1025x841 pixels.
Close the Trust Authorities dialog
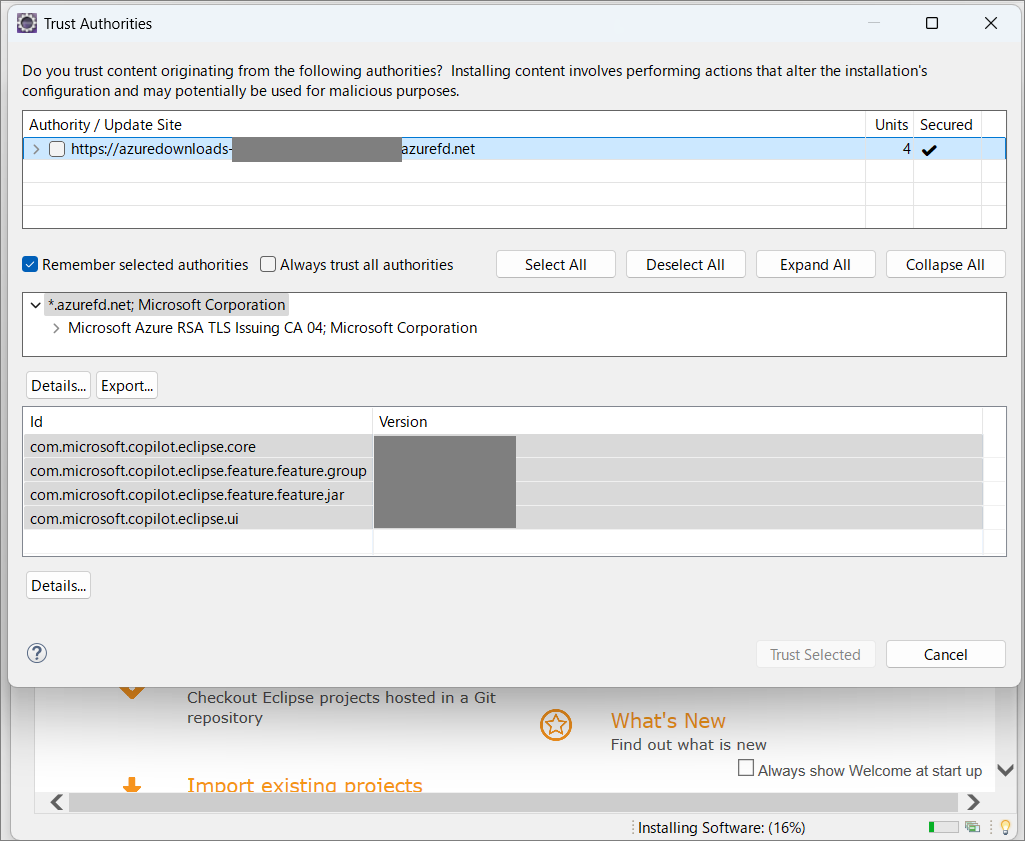click(991, 24)
